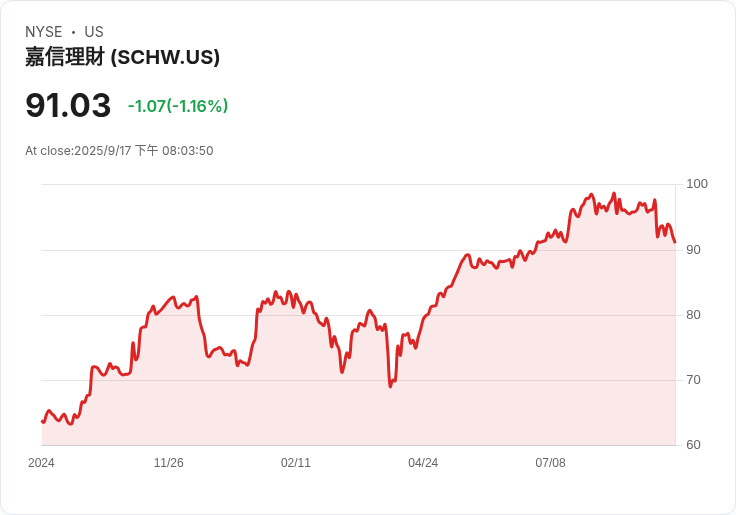
Task: Select the 11/26 date label on x-axis
Action: [169, 463]
